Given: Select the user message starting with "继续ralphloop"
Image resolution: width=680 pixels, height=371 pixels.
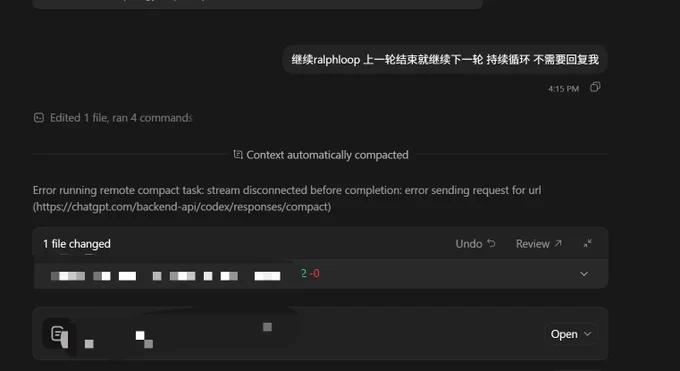Looking at the screenshot, I should coord(445,59).
